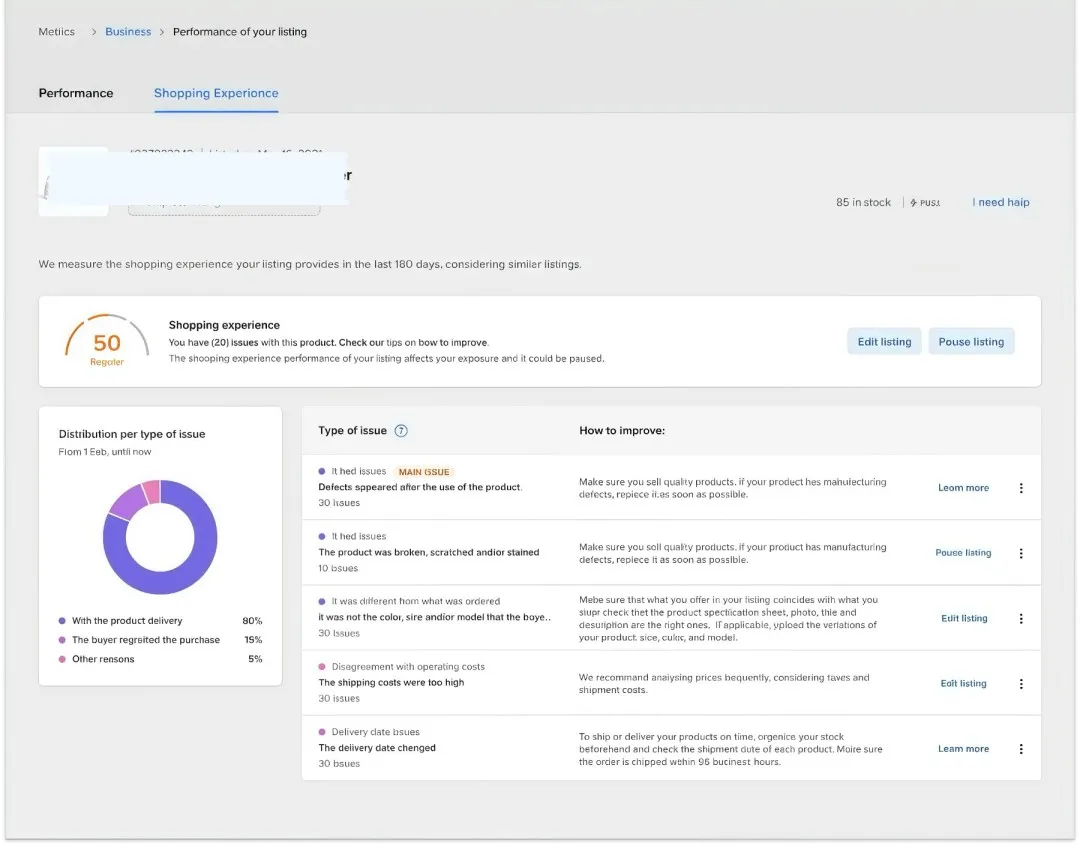Screen dimensions: 1080x846
Task: Click the score gauge showing 50
Action: pos(107,343)
